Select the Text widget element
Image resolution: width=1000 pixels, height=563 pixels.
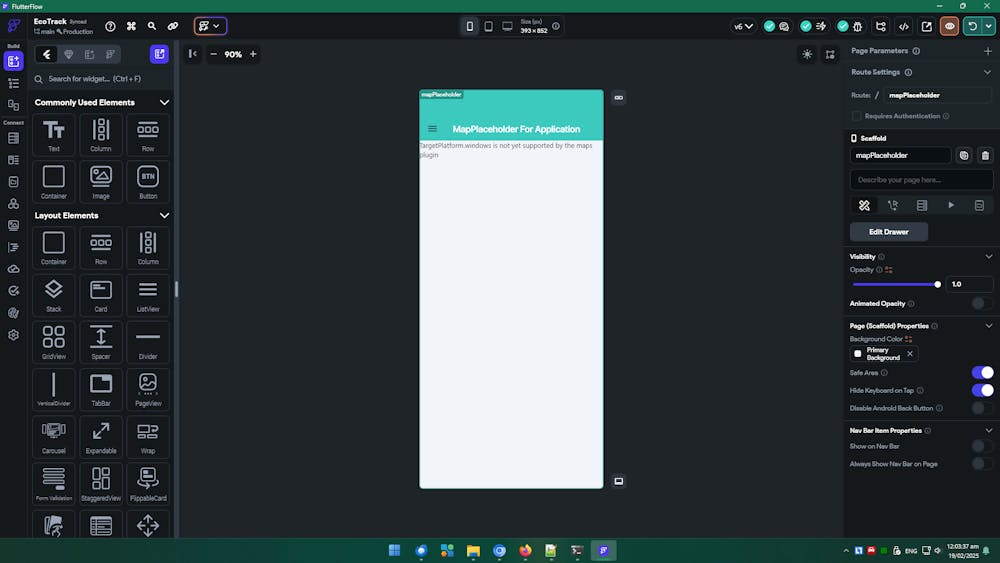click(x=54, y=135)
